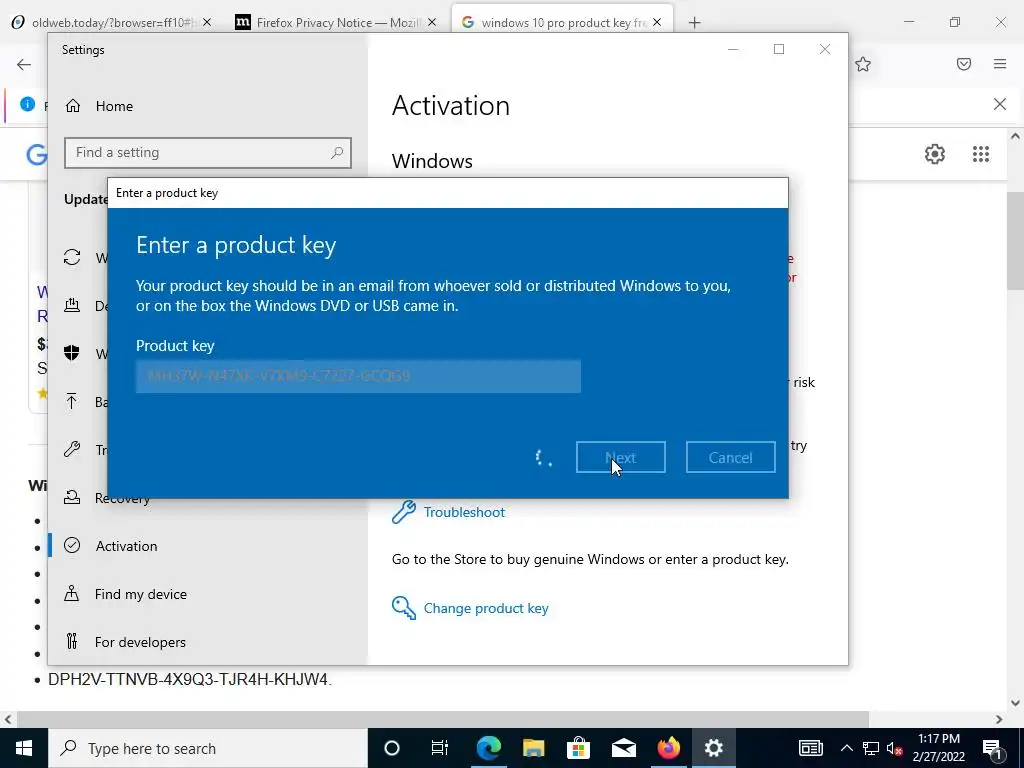The height and width of the screenshot is (768, 1024).
Task: Click the Next button in product key dialog
Action: [620, 457]
